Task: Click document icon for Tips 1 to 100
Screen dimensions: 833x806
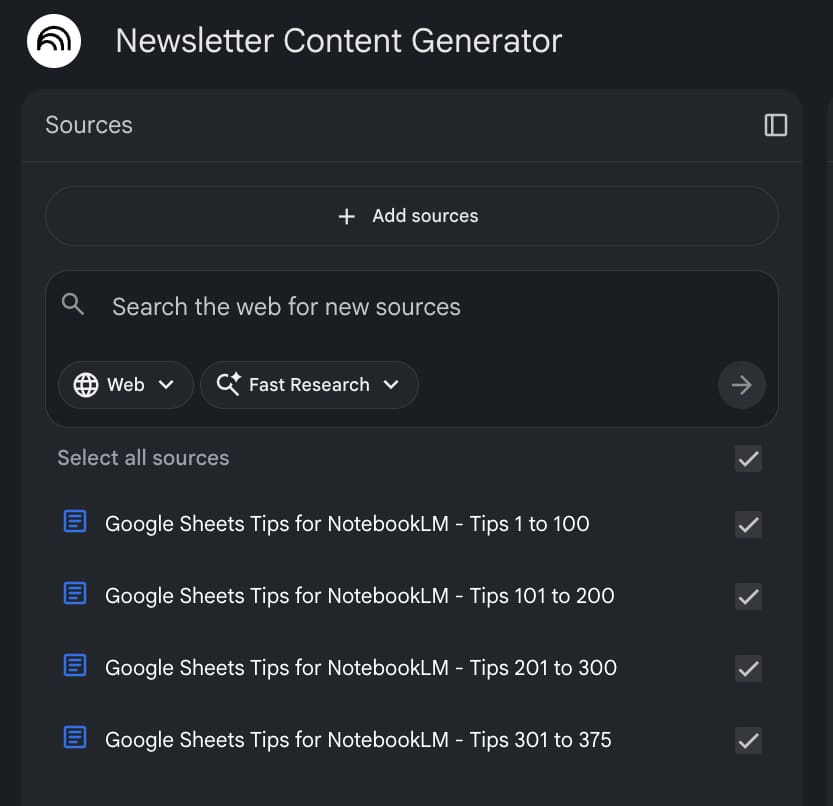Action: 75,522
